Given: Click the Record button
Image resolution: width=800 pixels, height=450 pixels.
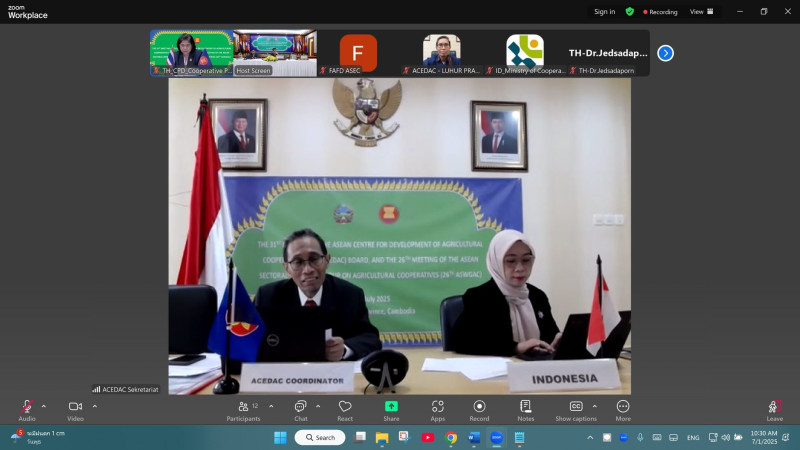Looking at the screenshot, I should [x=479, y=410].
